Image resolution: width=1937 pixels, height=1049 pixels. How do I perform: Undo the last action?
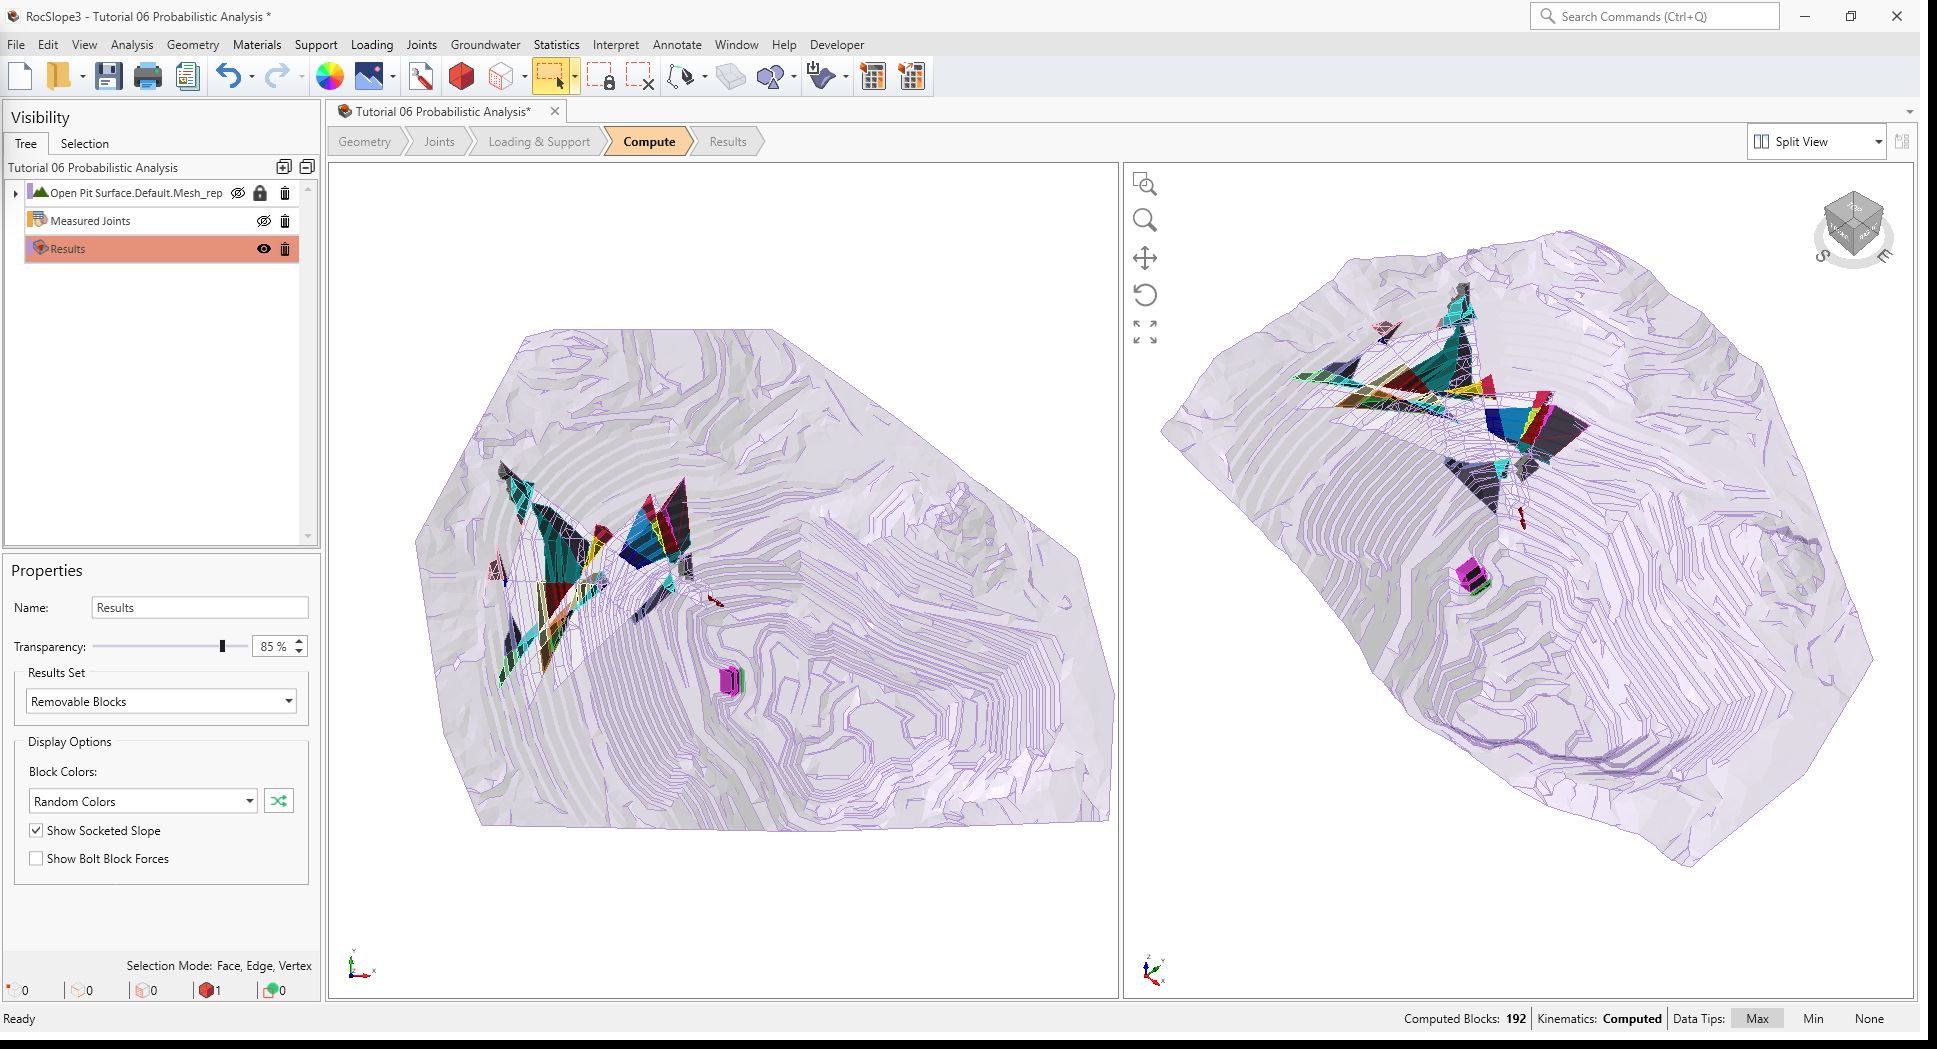click(x=229, y=76)
